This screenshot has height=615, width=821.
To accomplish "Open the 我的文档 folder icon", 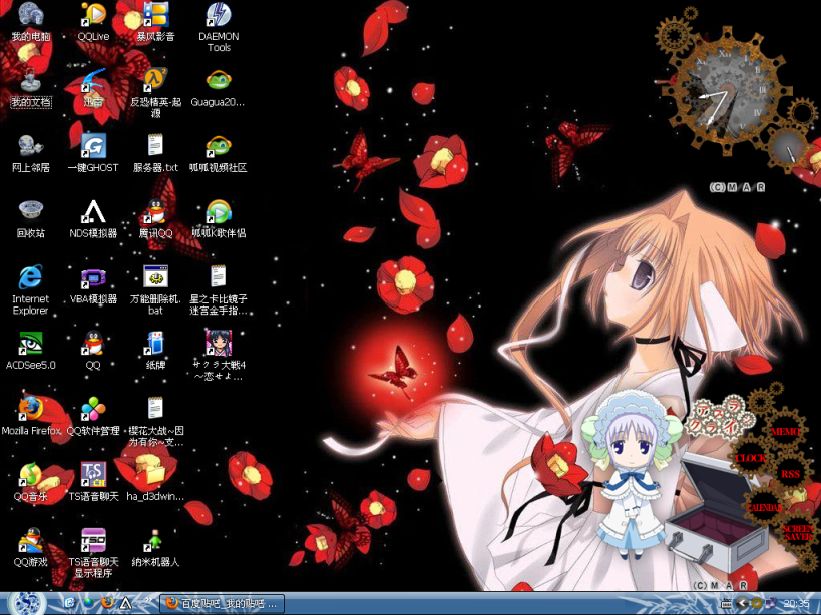I will pos(30,88).
